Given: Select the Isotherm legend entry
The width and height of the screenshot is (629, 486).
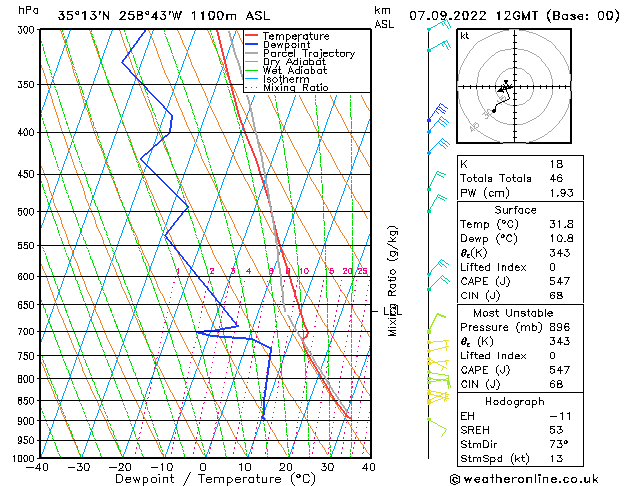Looking at the screenshot, I should coord(286,79).
